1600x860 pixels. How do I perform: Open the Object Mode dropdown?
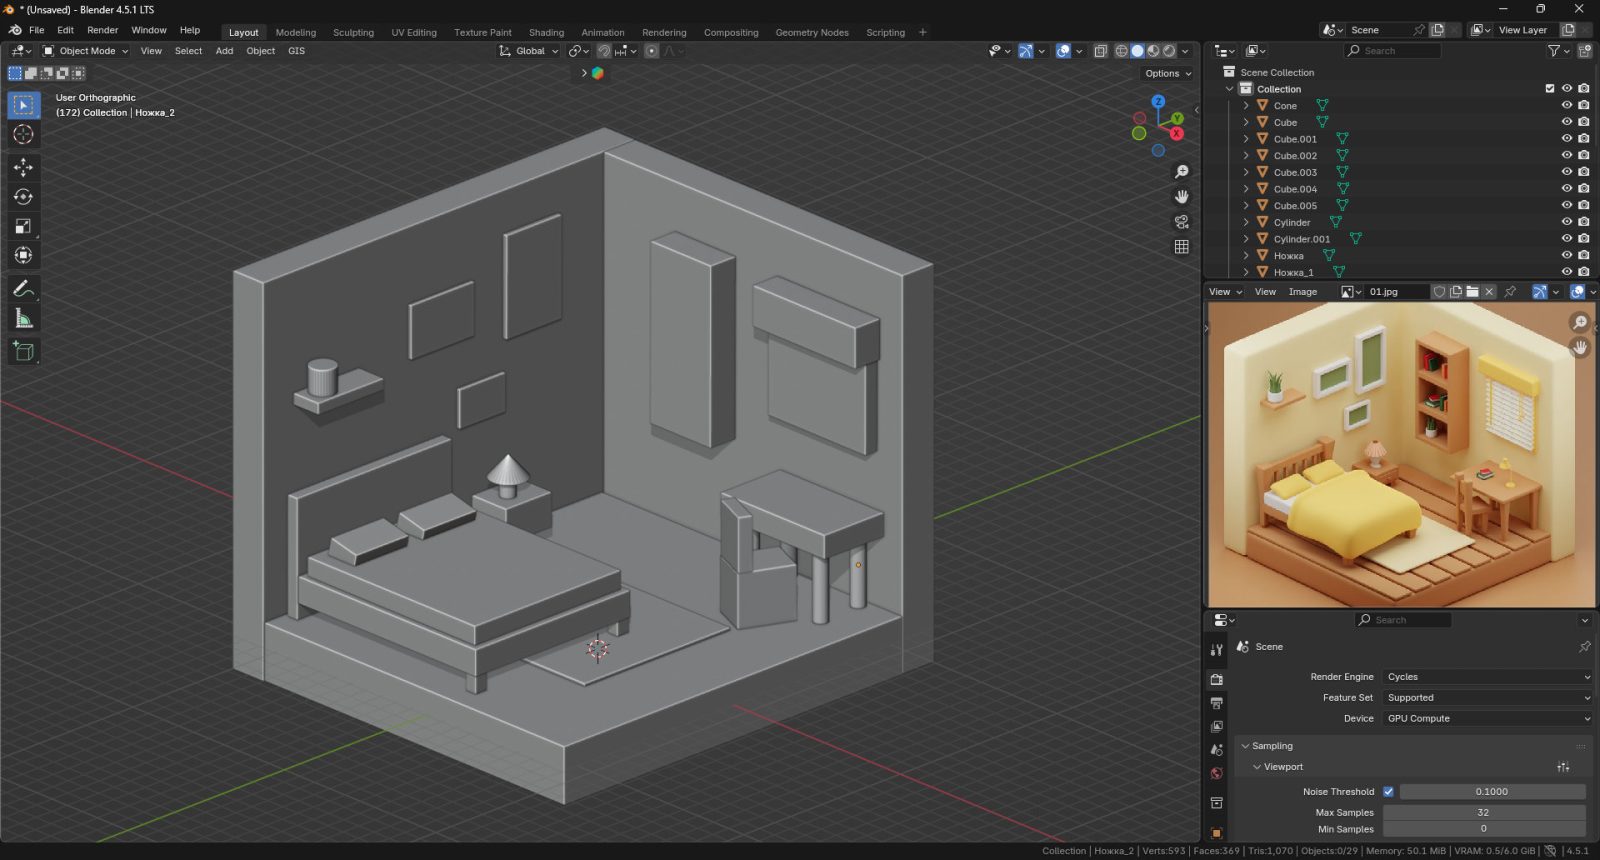pos(86,51)
